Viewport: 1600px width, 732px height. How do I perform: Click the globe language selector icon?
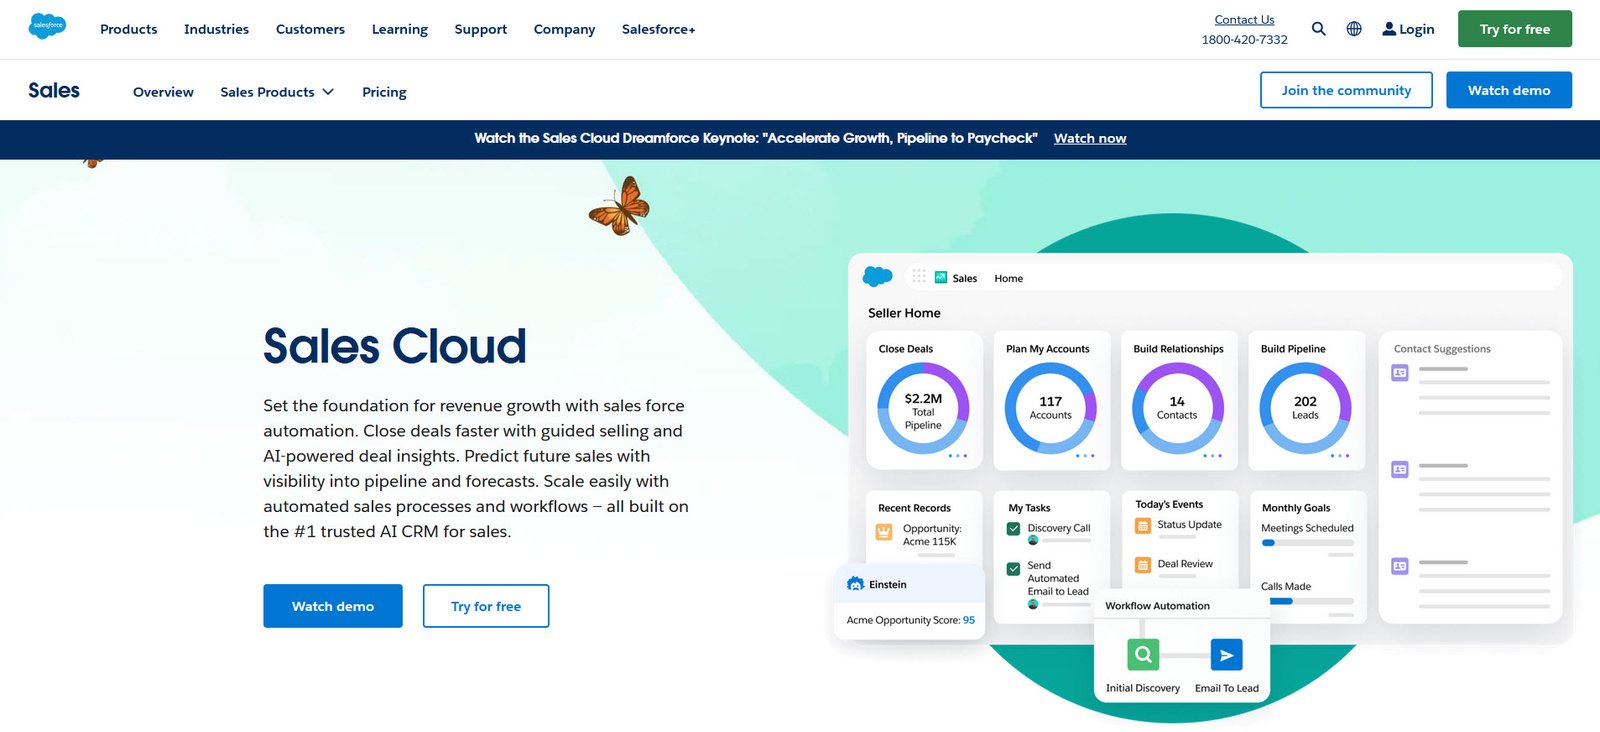click(1354, 29)
